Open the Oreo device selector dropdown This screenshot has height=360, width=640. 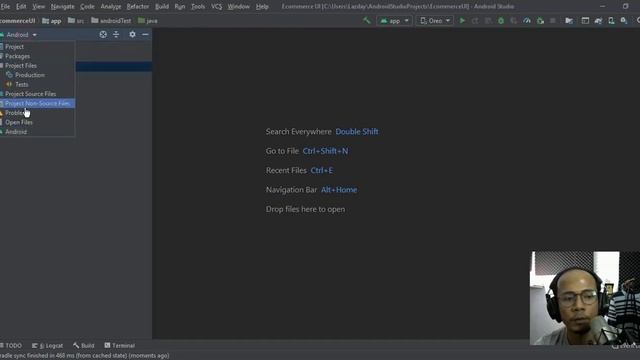point(435,21)
